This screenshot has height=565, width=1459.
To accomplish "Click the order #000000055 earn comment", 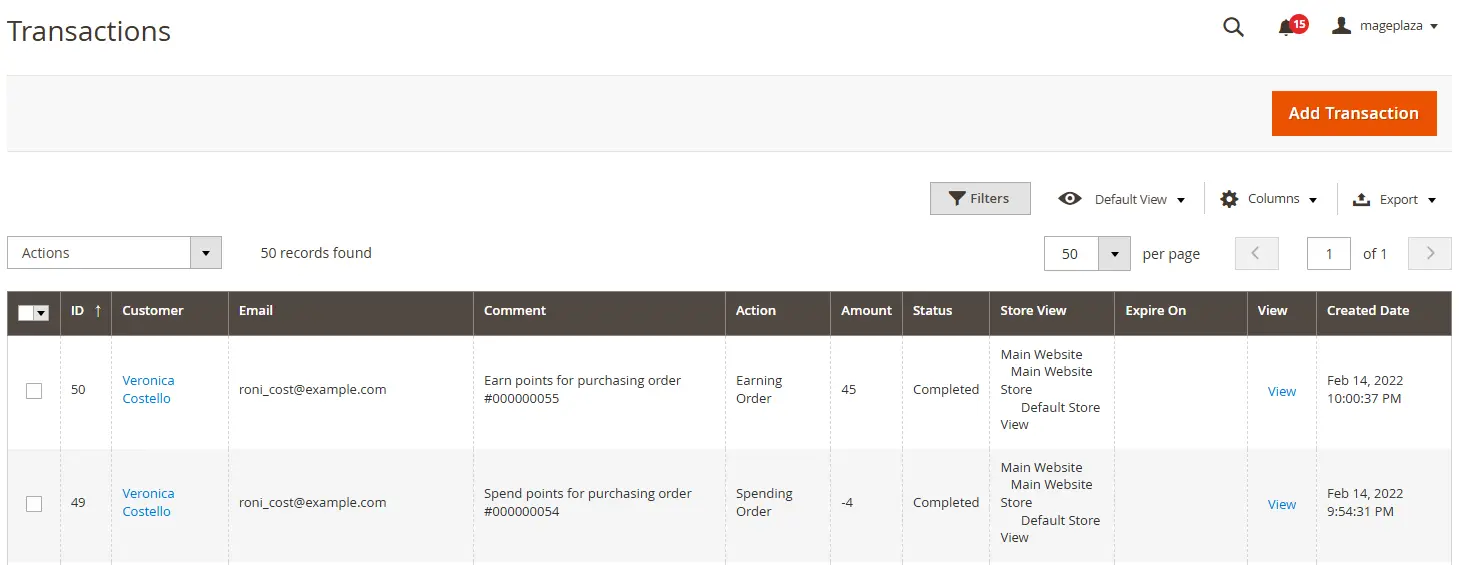I will (x=582, y=389).
